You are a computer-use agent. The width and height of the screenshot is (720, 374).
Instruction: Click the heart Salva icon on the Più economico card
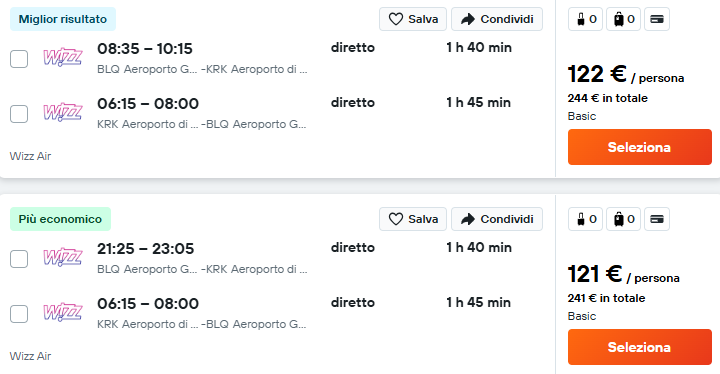tap(395, 219)
